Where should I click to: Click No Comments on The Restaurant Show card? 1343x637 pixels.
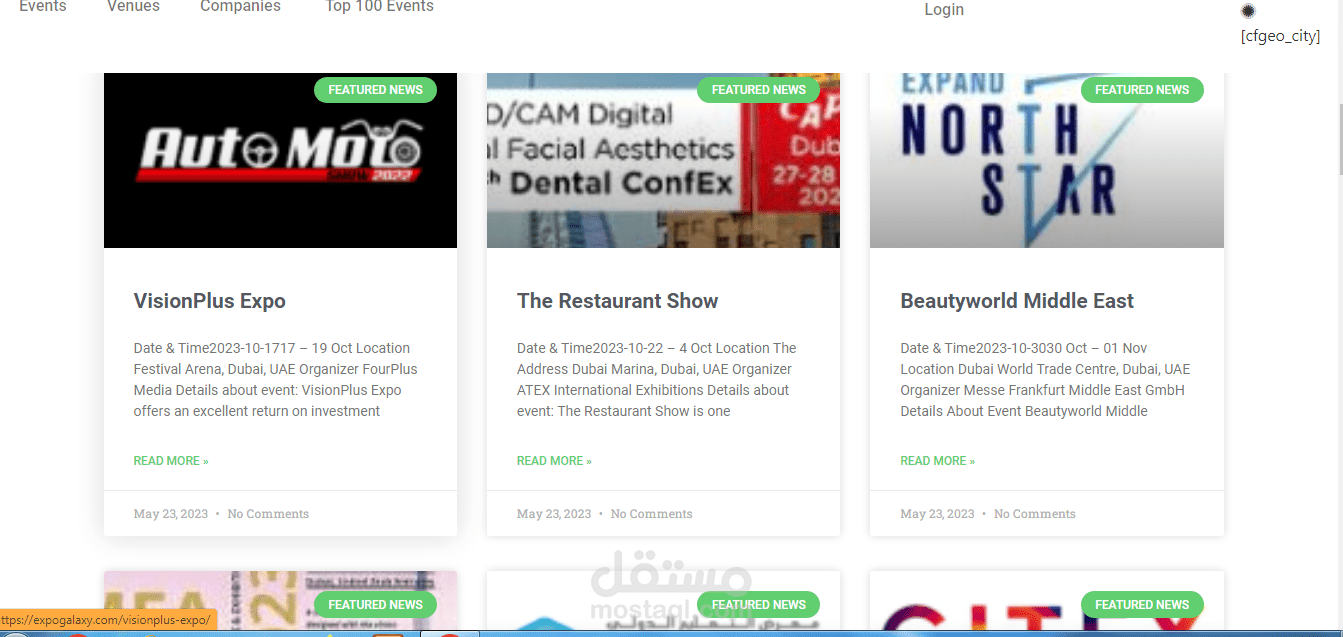[651, 514]
